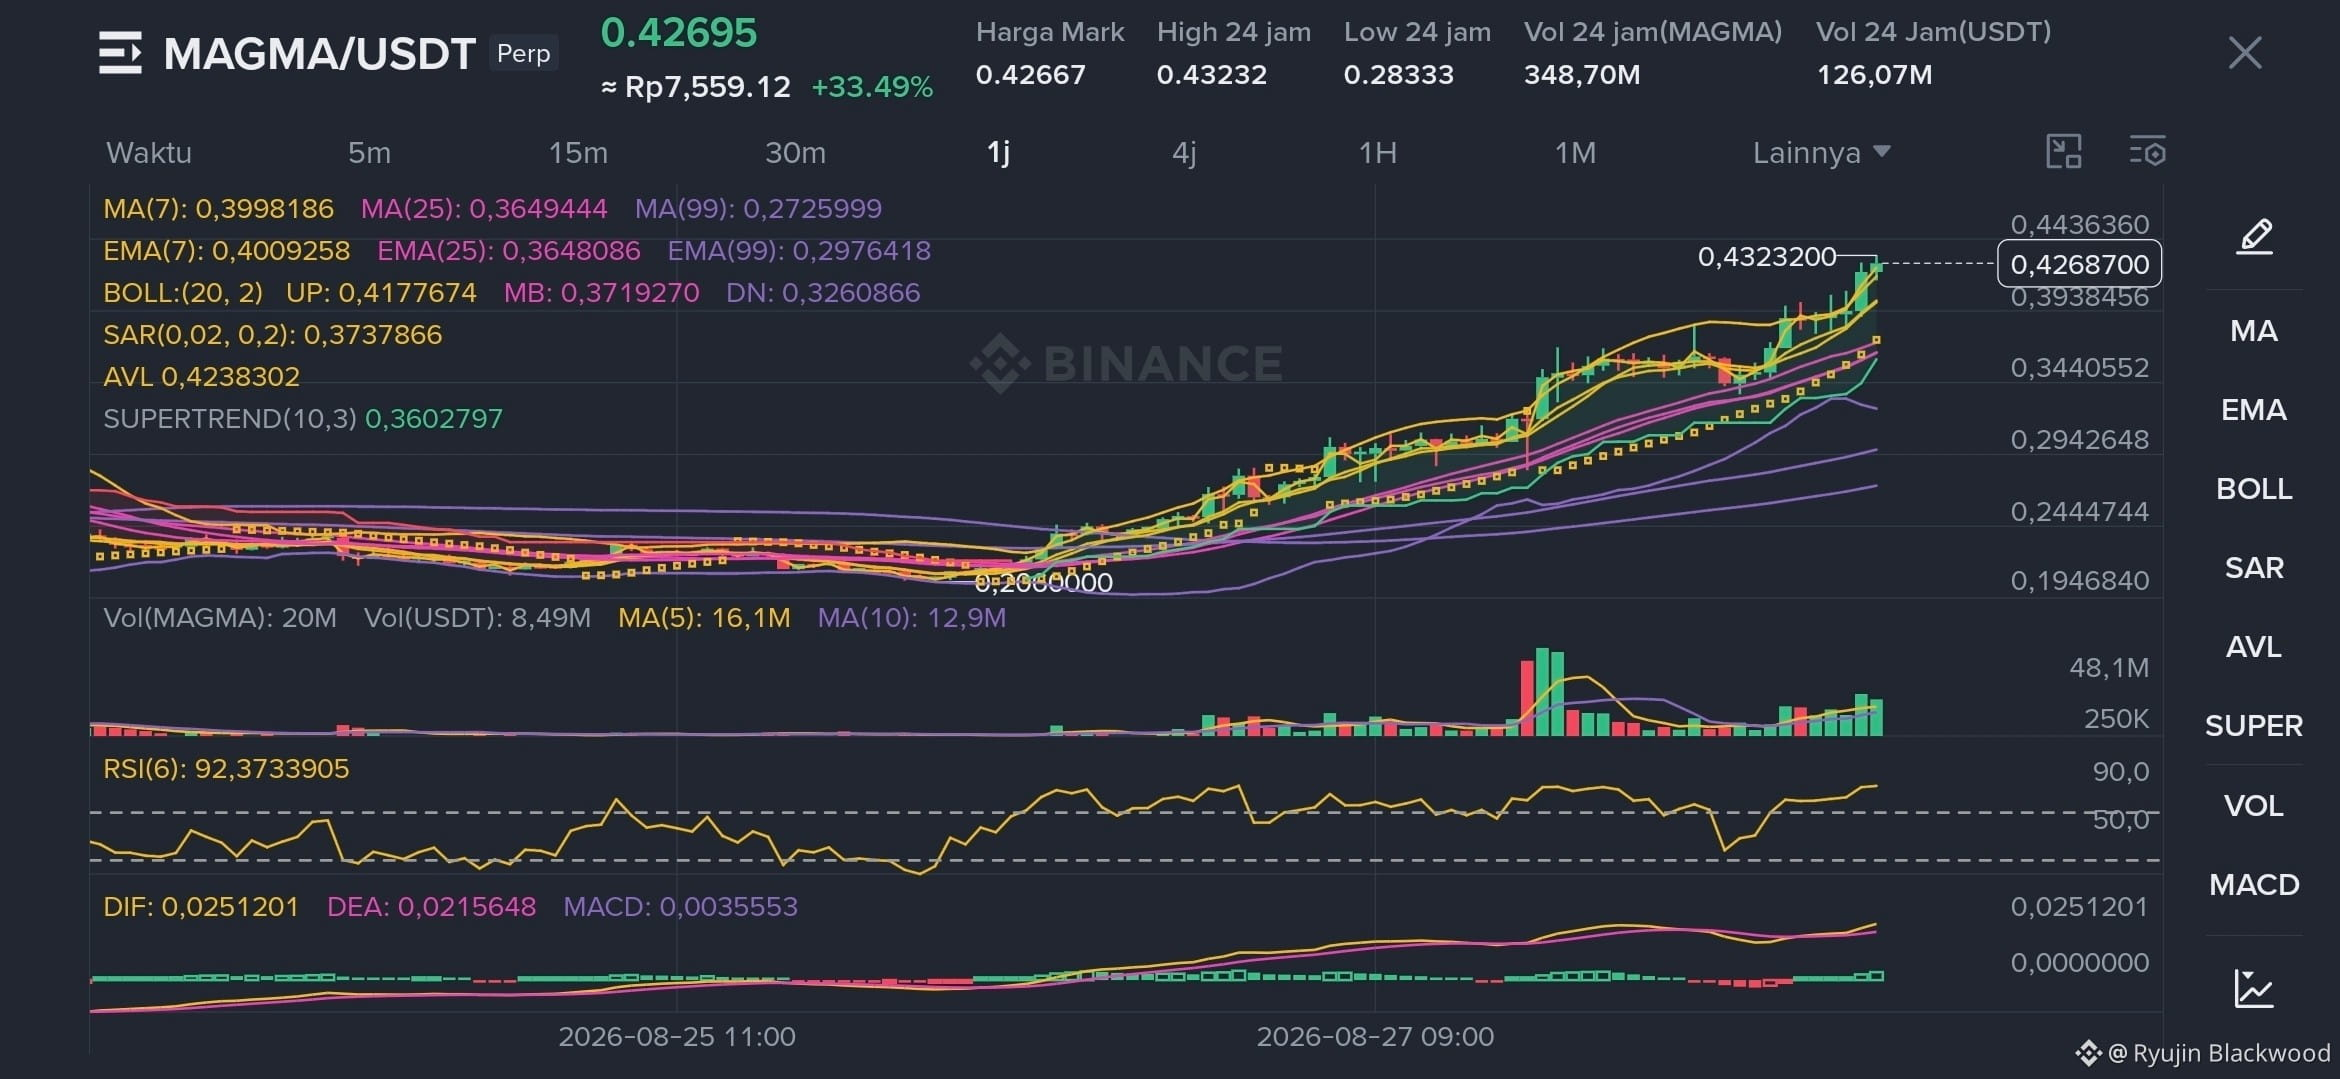
Task: Click the low marker 0,2000000
Action: [1043, 582]
